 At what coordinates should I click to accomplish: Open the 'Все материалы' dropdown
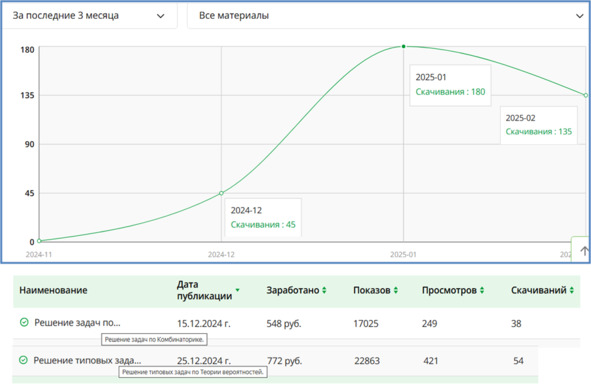coord(388,16)
